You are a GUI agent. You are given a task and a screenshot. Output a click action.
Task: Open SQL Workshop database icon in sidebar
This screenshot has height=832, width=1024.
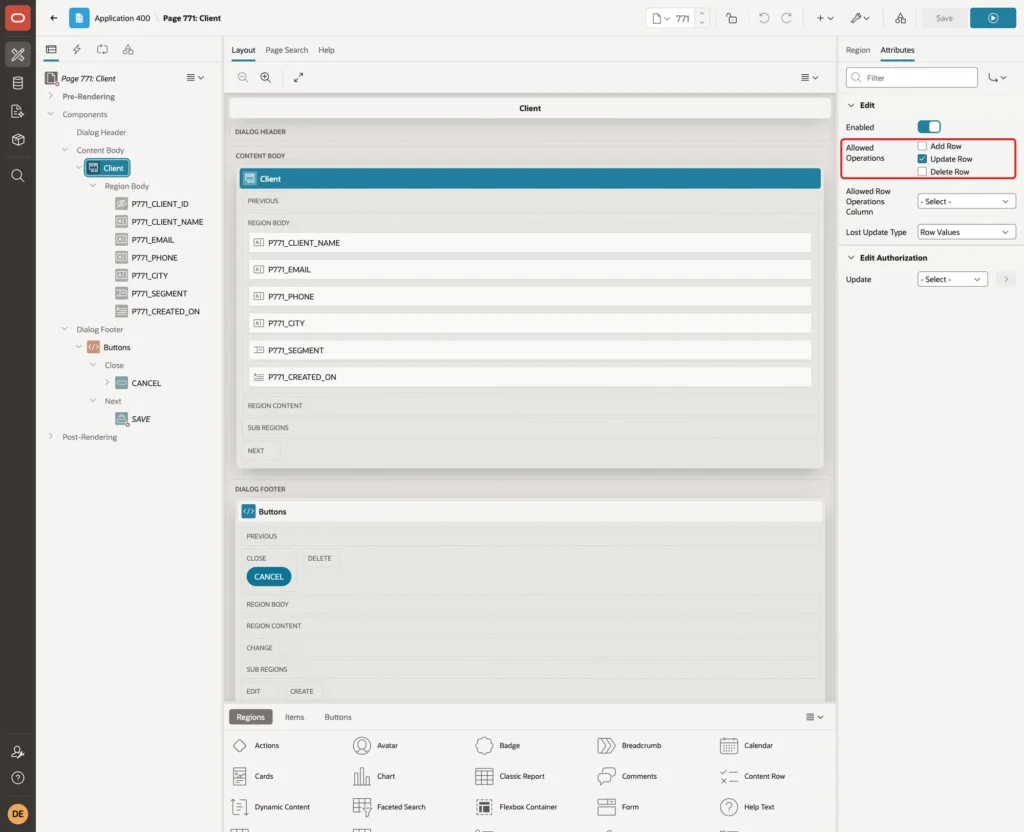pos(18,83)
